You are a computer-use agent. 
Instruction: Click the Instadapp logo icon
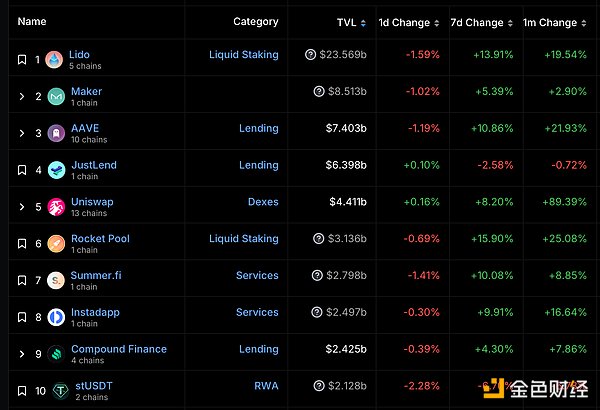click(x=56, y=317)
